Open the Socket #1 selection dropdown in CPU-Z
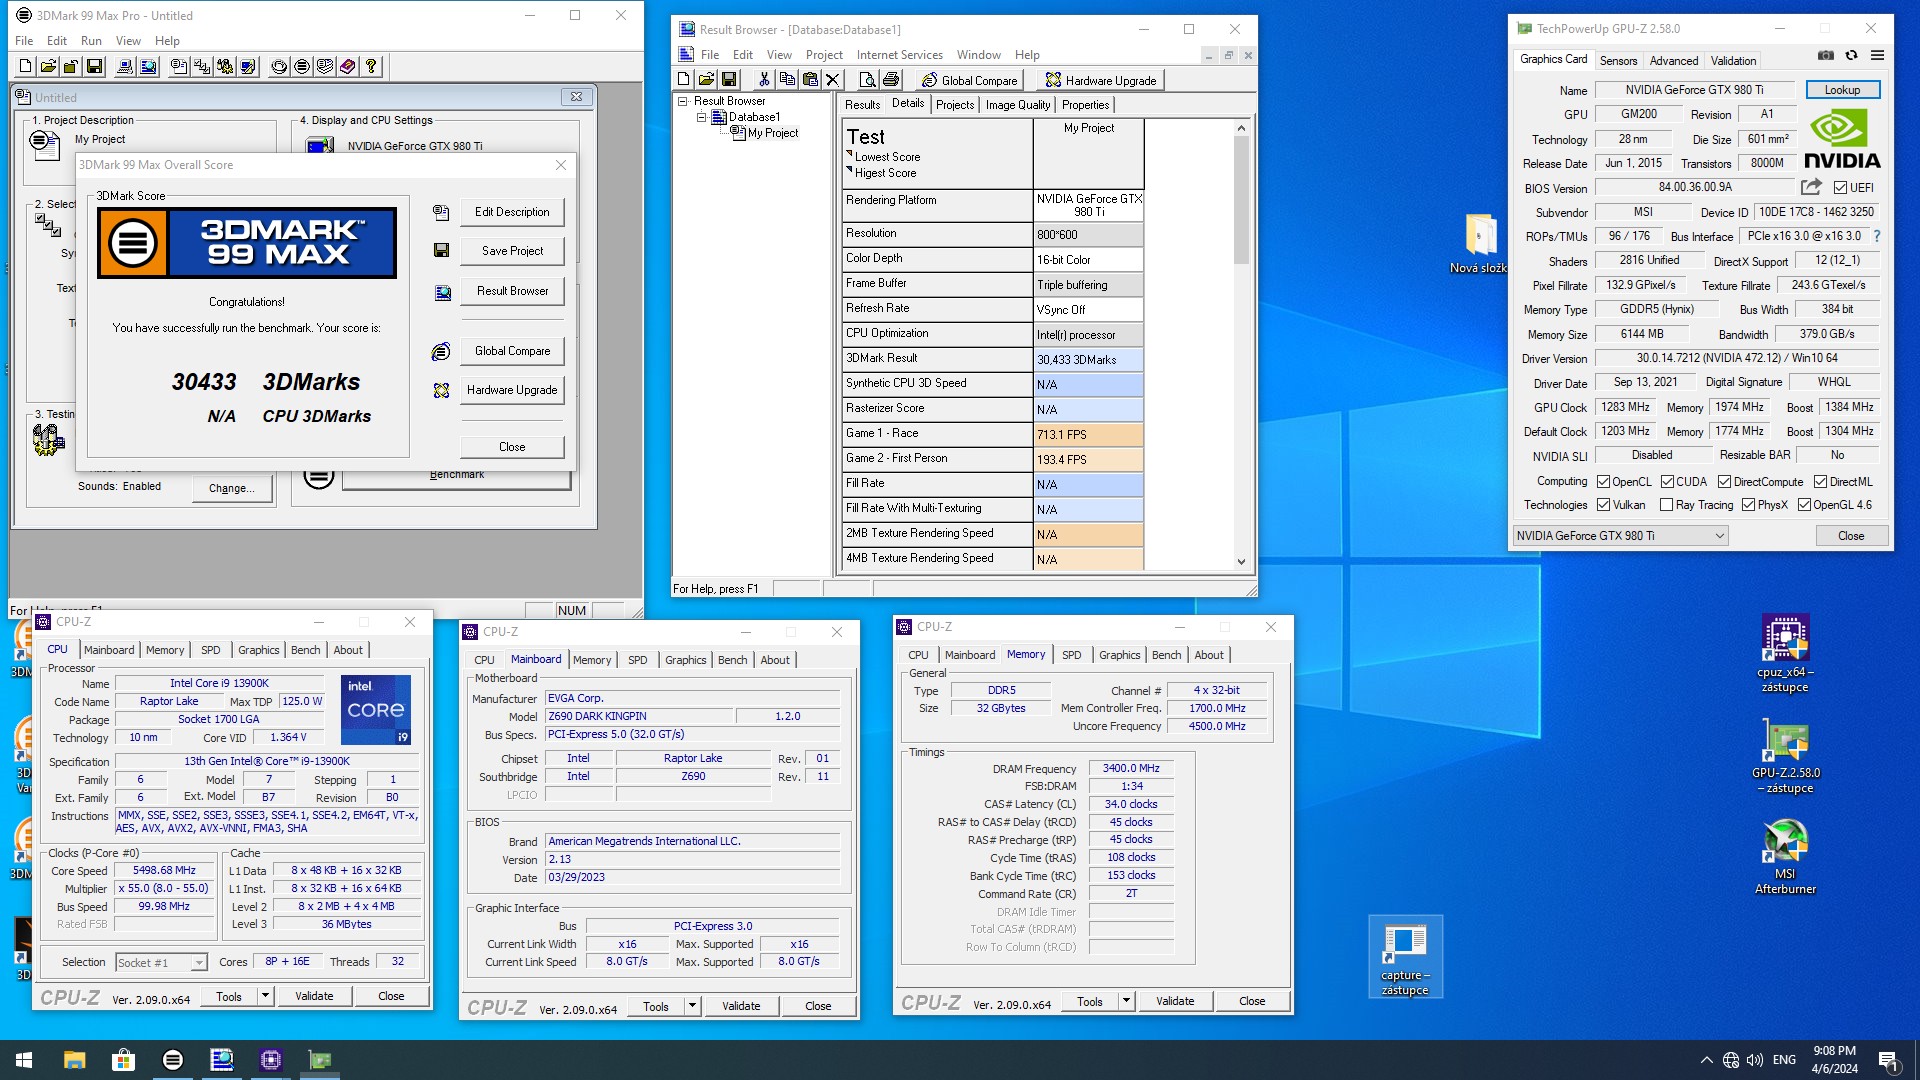 tap(161, 963)
